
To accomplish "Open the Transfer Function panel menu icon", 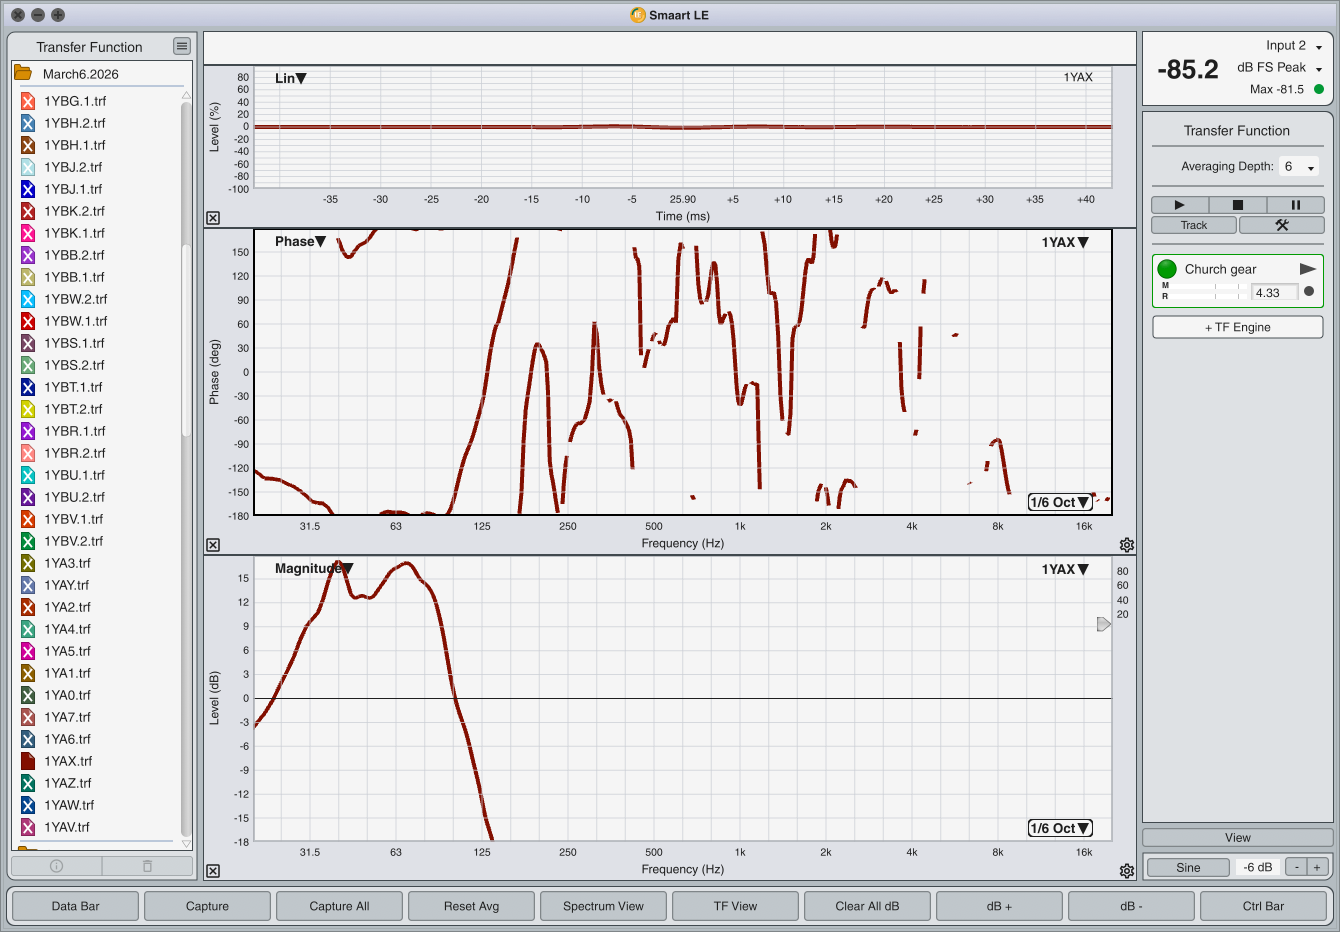I will (x=181, y=46).
